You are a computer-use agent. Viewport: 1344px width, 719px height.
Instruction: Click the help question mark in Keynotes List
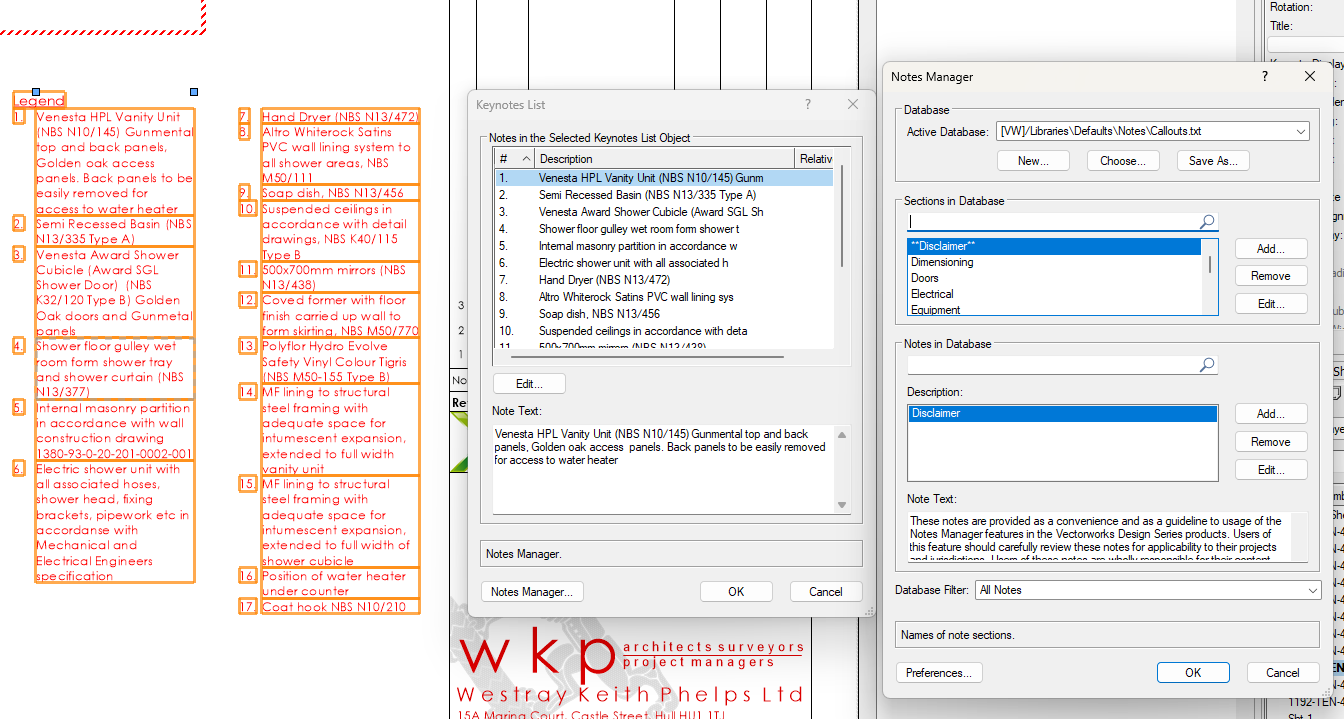click(807, 104)
